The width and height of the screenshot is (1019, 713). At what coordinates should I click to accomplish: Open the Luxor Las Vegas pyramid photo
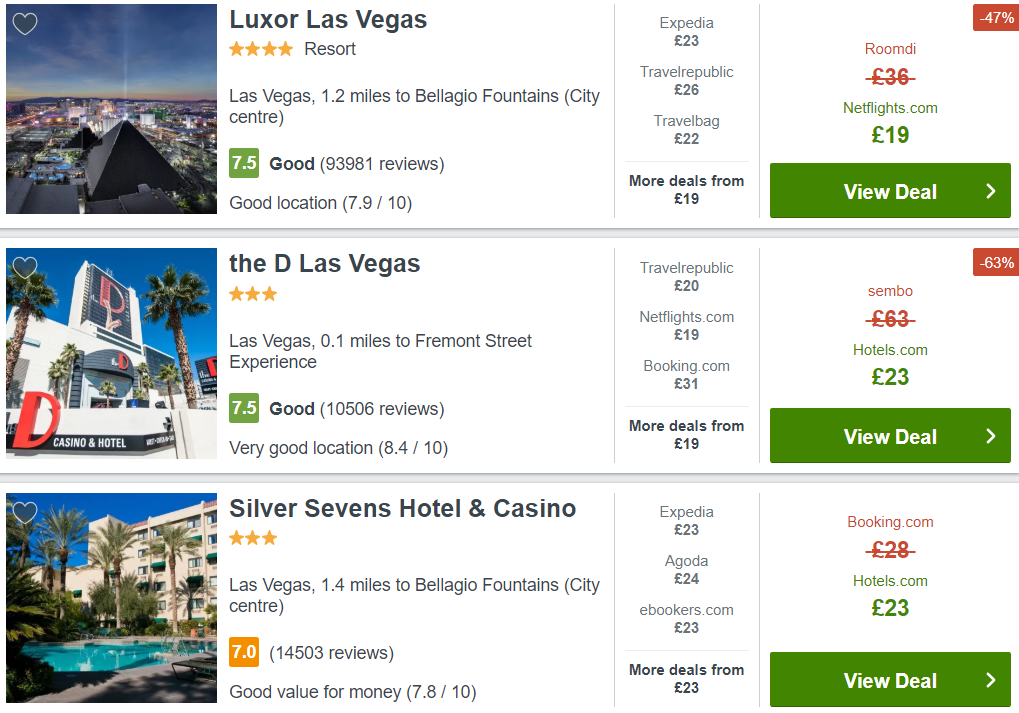[x=112, y=109]
